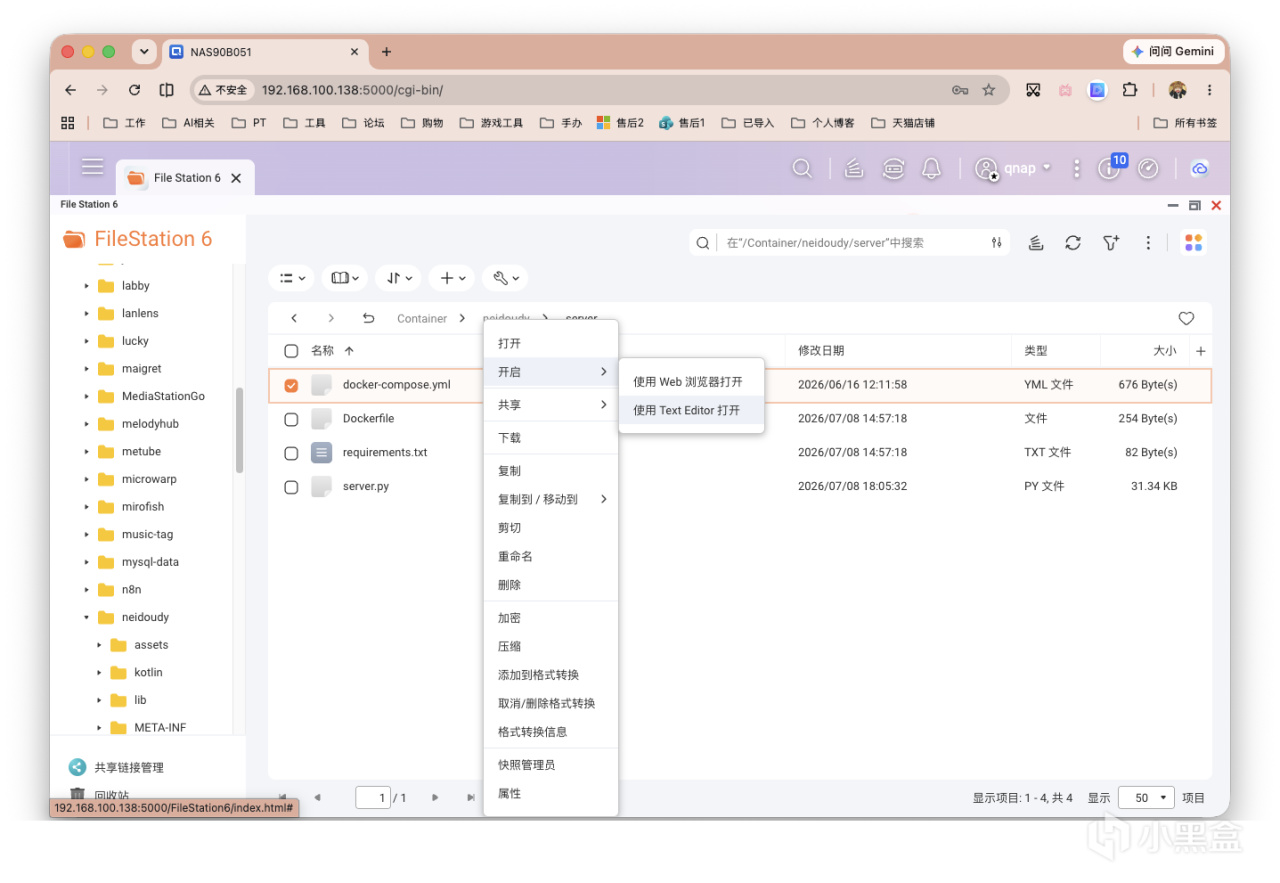The image size is (1280, 883).
Task: Choose 使用 Web 浏览器打开 in submenu
Action: (691, 382)
